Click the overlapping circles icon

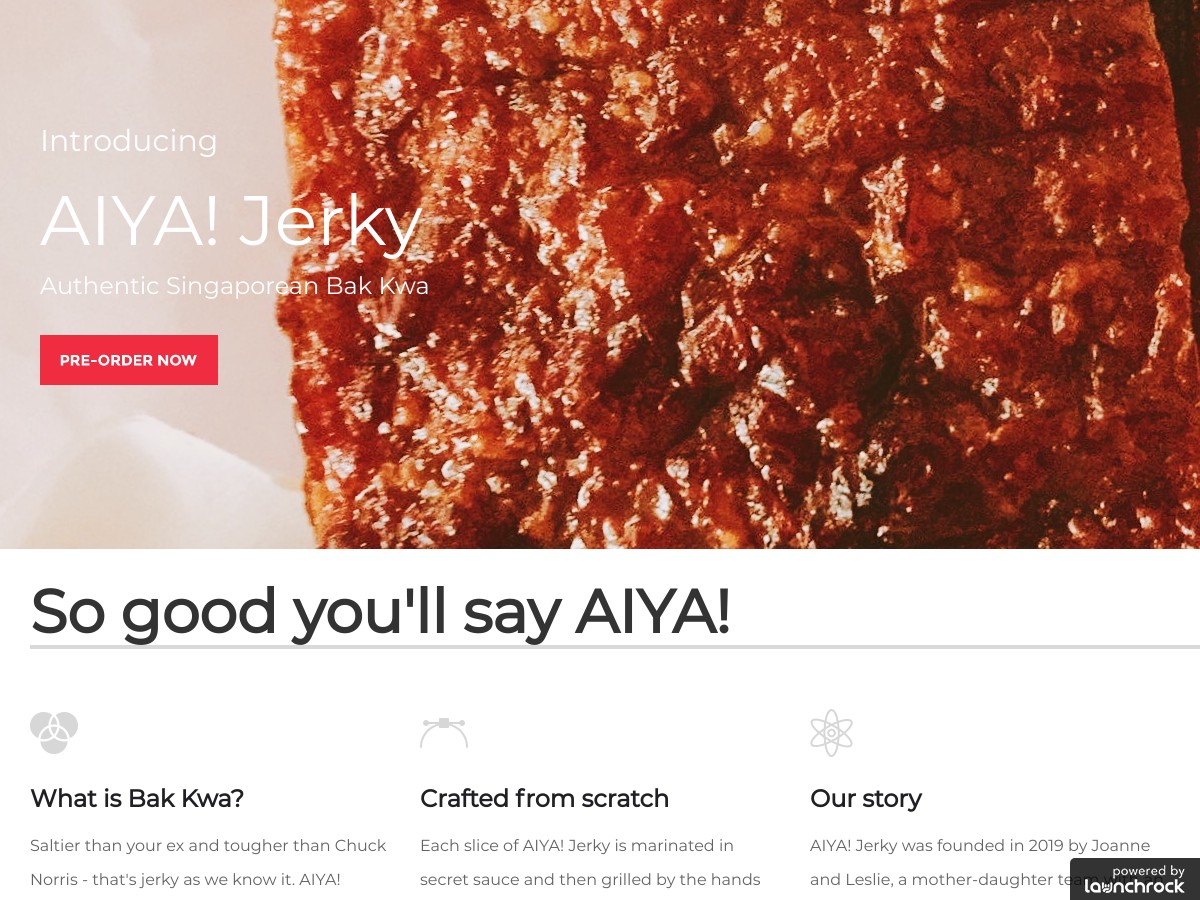(x=54, y=733)
